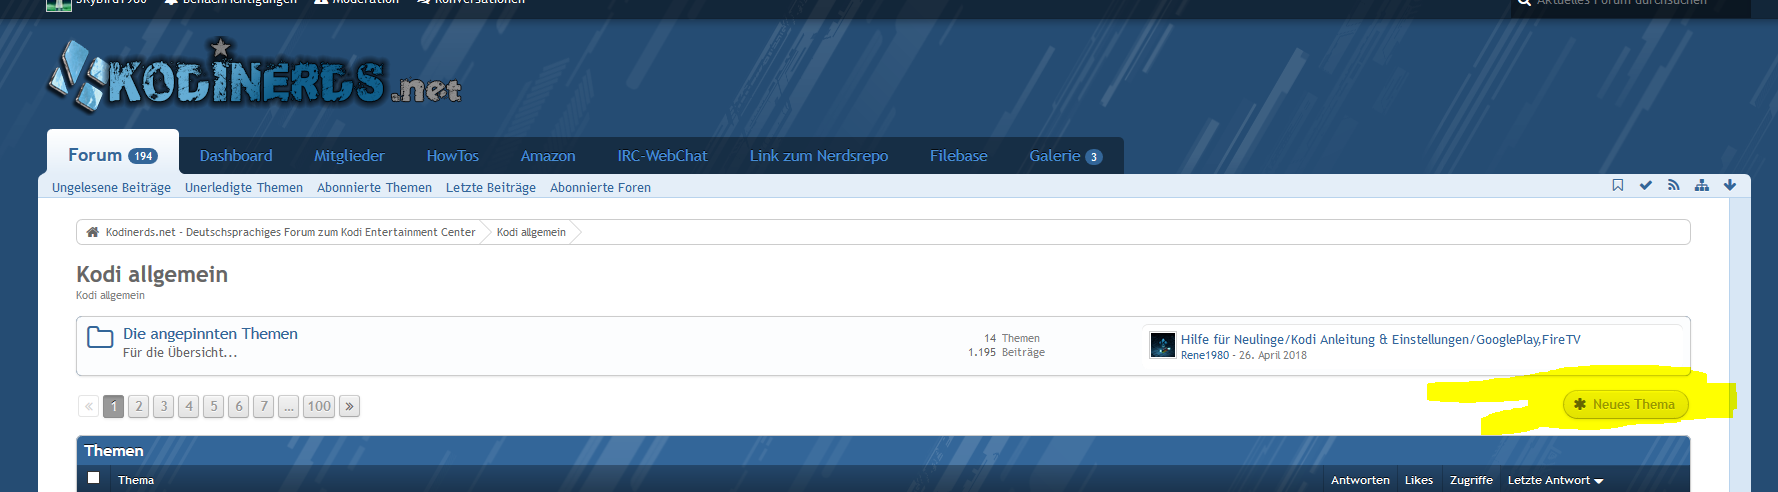Open the HowTos tab
Image resolution: width=1778 pixels, height=492 pixels.
(x=452, y=156)
